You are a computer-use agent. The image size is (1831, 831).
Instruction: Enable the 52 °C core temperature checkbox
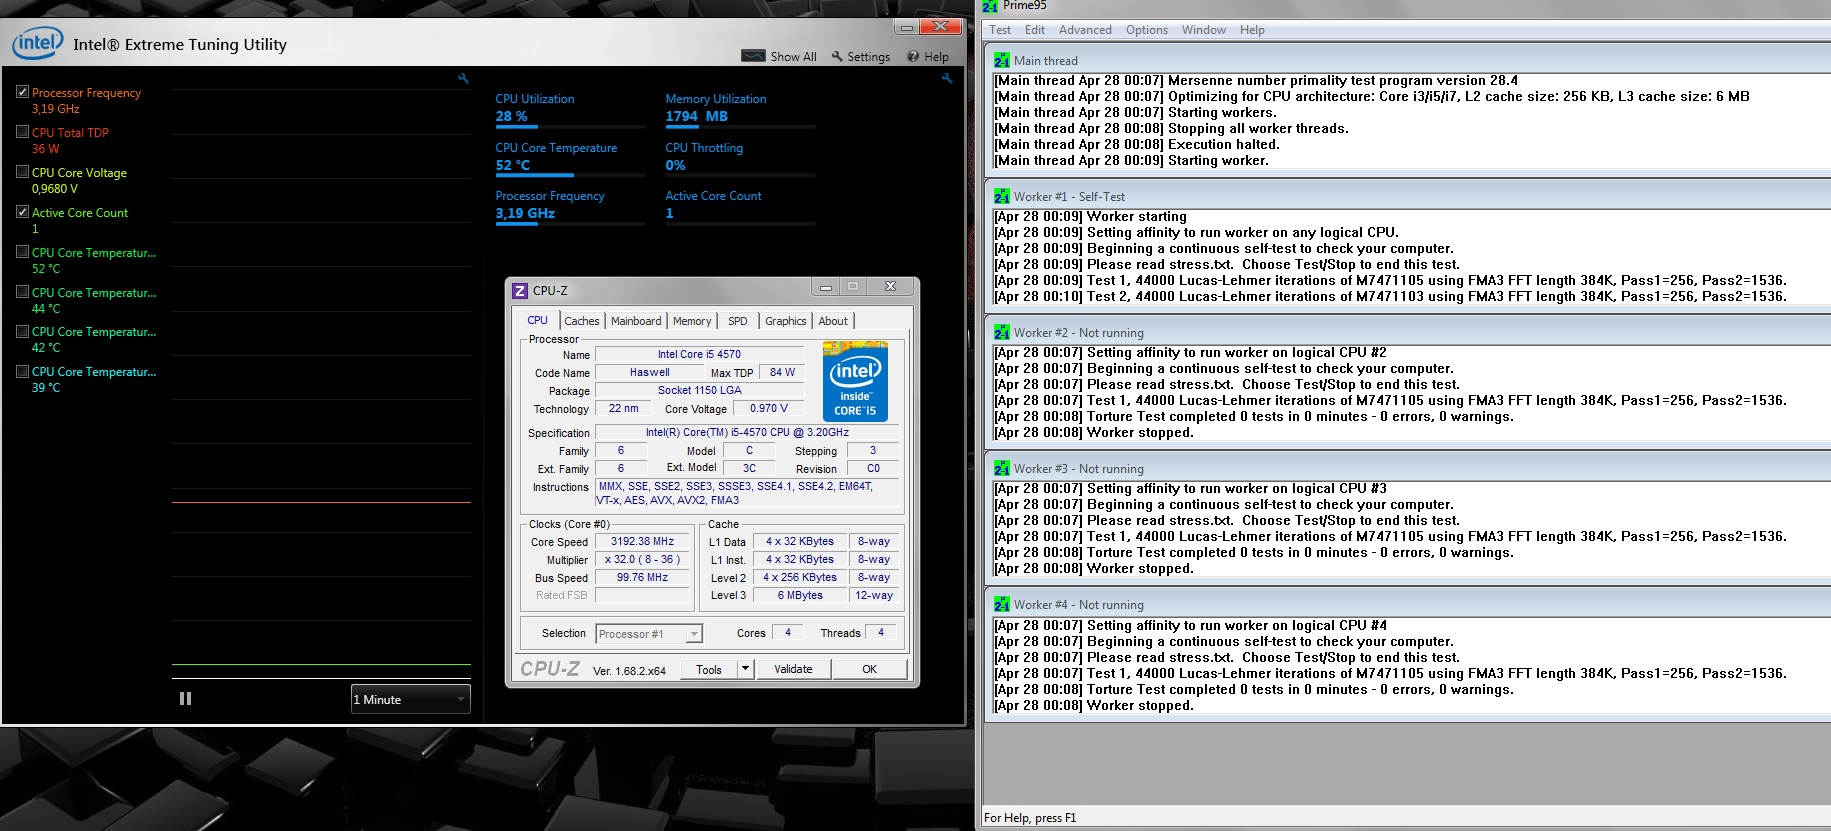point(22,251)
